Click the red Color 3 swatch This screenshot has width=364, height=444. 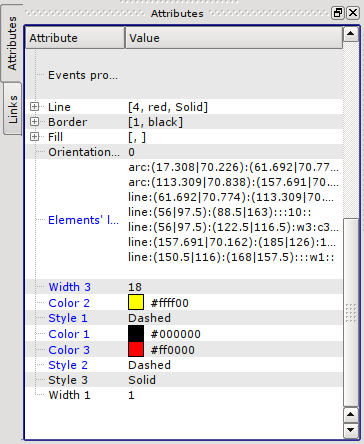coord(136,349)
